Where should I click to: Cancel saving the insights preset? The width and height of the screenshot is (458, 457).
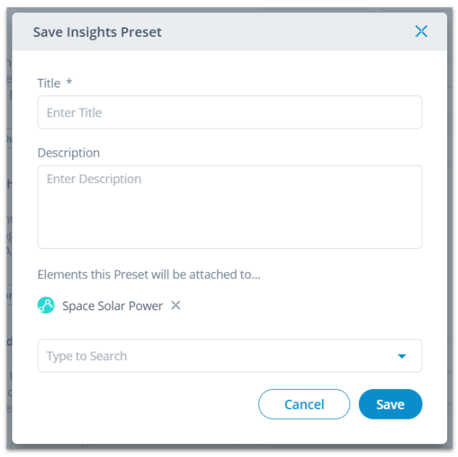pos(304,404)
